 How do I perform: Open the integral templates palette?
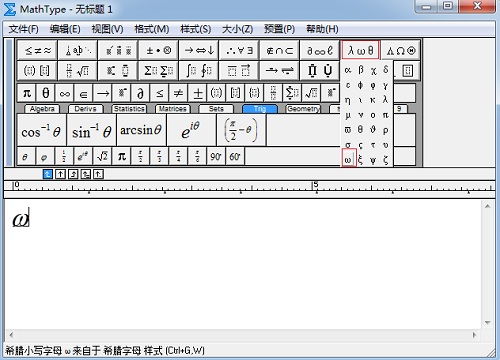199,70
